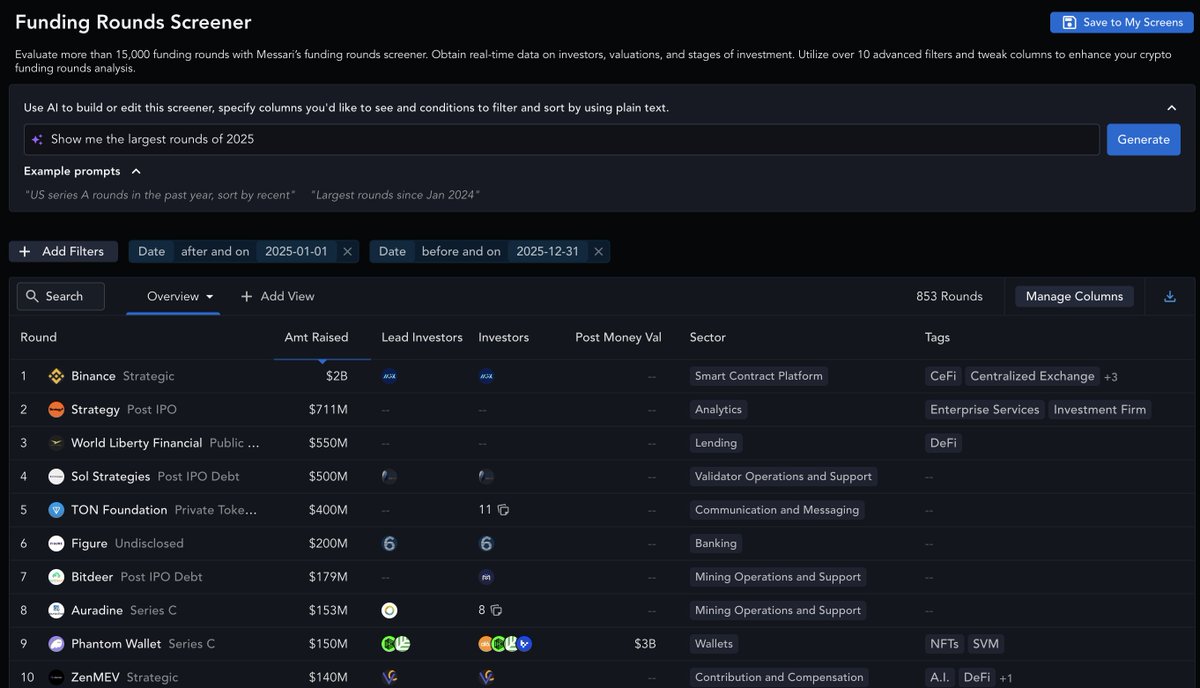Use the 'US series A rounds' example prompt
1200x688 pixels.
(x=160, y=195)
